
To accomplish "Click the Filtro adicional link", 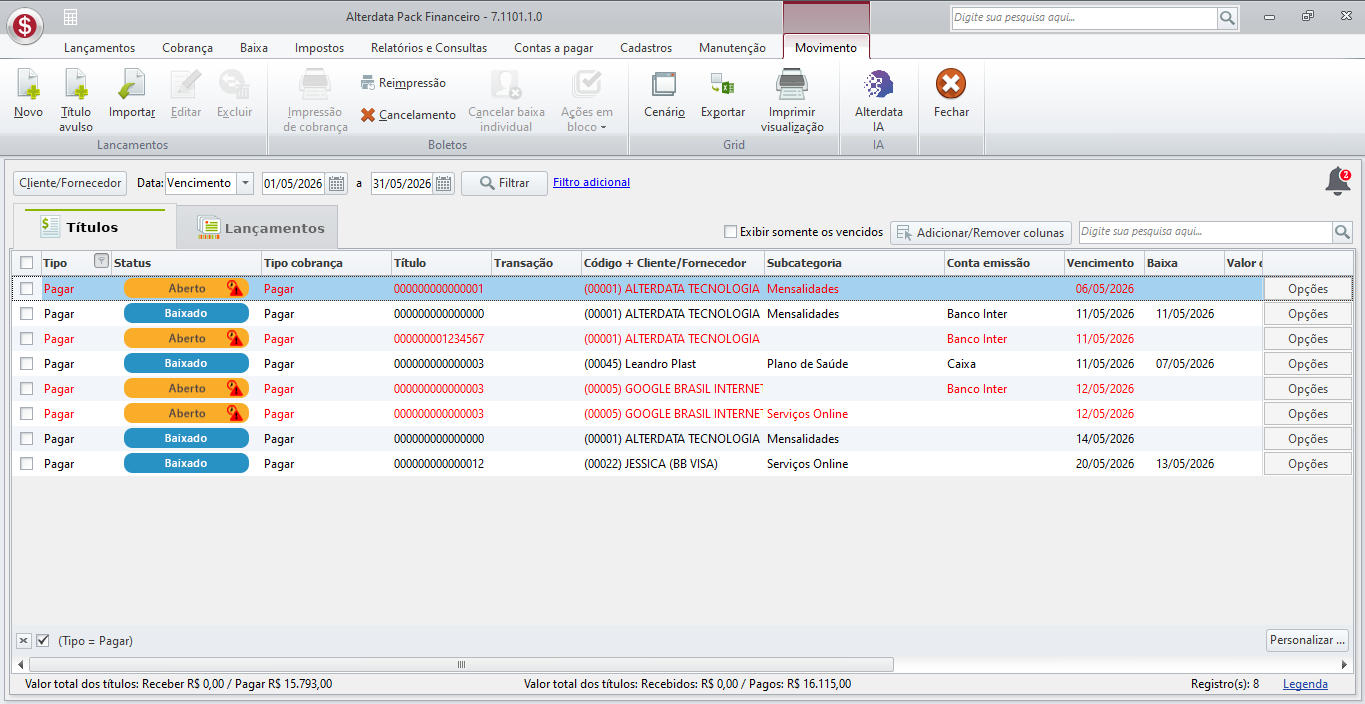I will click(591, 182).
